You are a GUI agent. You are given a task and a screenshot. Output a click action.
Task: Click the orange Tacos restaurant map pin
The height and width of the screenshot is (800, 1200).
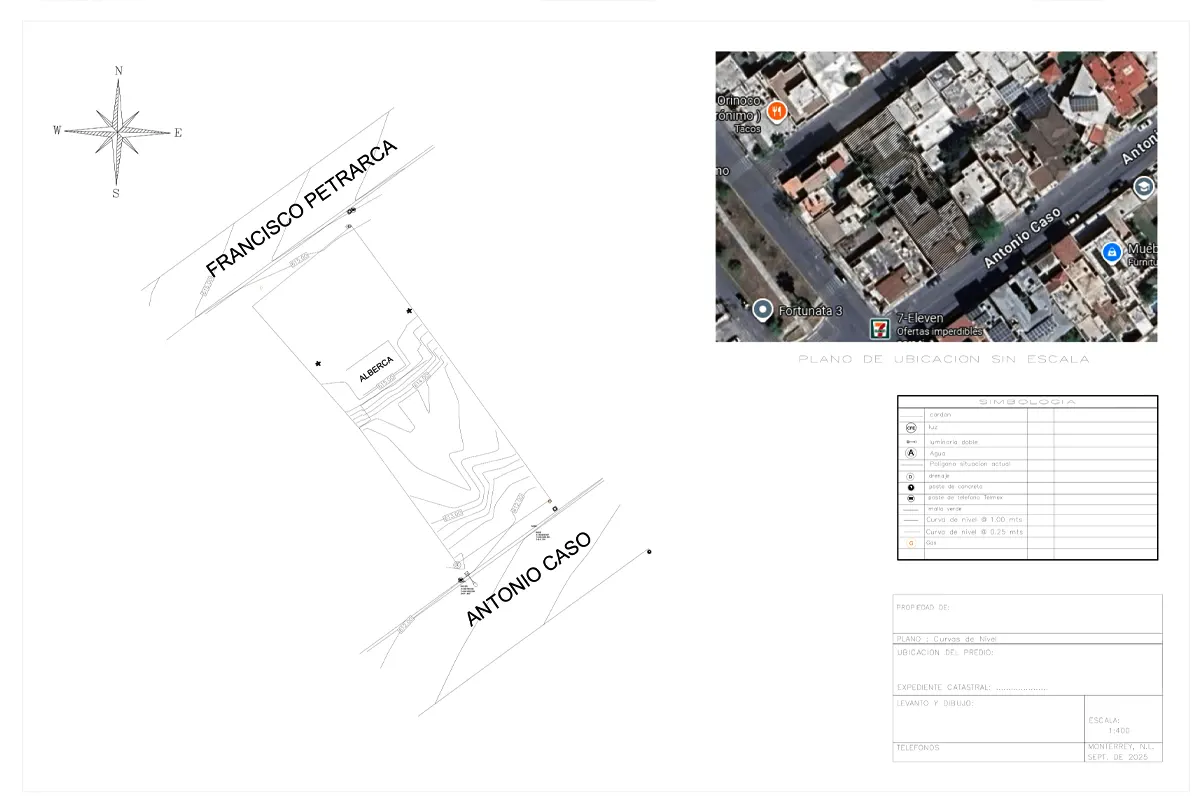point(777,110)
